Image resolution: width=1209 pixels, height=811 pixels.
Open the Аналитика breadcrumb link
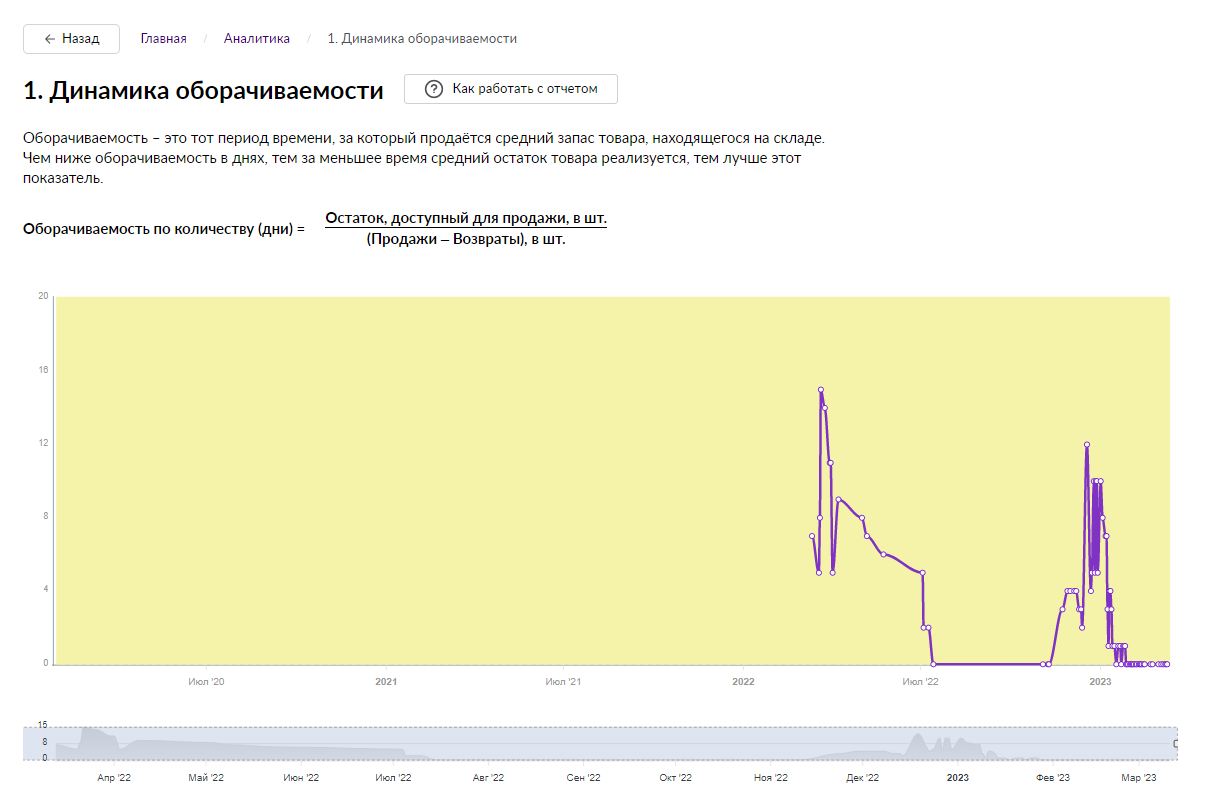pos(257,39)
